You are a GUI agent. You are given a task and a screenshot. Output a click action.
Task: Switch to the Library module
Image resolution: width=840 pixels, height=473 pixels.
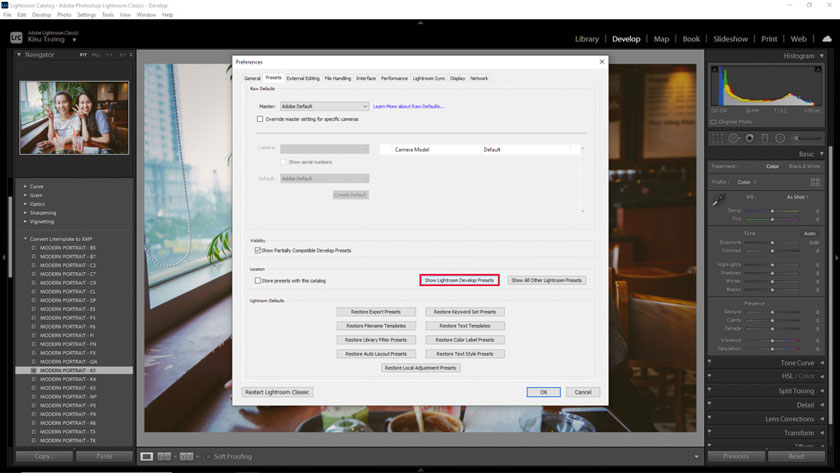click(587, 39)
